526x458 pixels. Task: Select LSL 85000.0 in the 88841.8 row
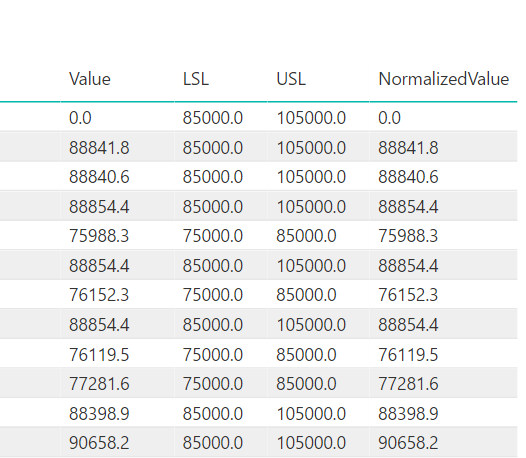(213, 148)
